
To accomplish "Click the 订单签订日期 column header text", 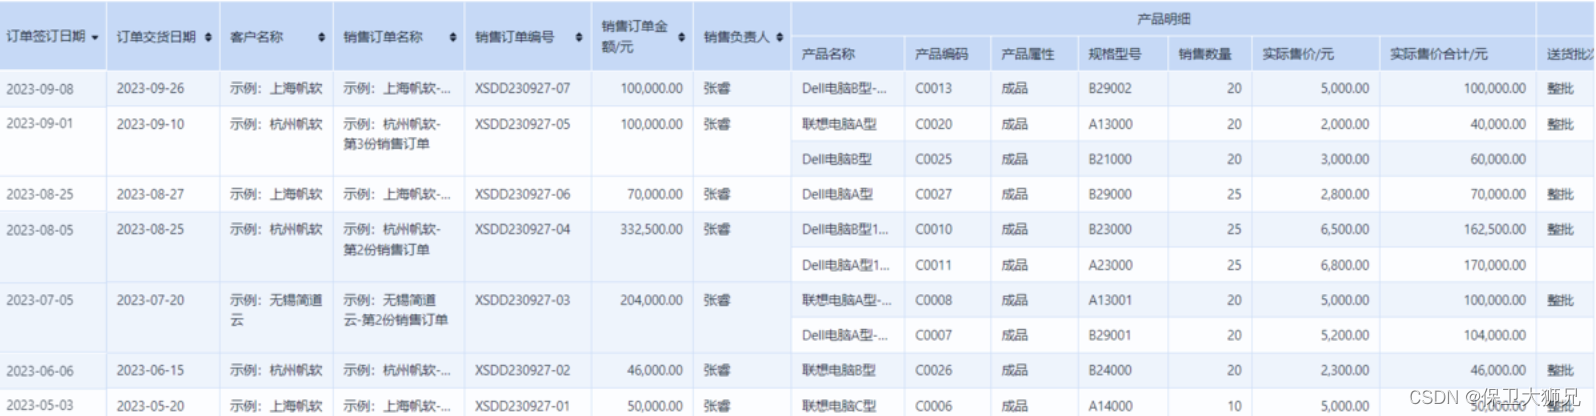I will point(46,37).
